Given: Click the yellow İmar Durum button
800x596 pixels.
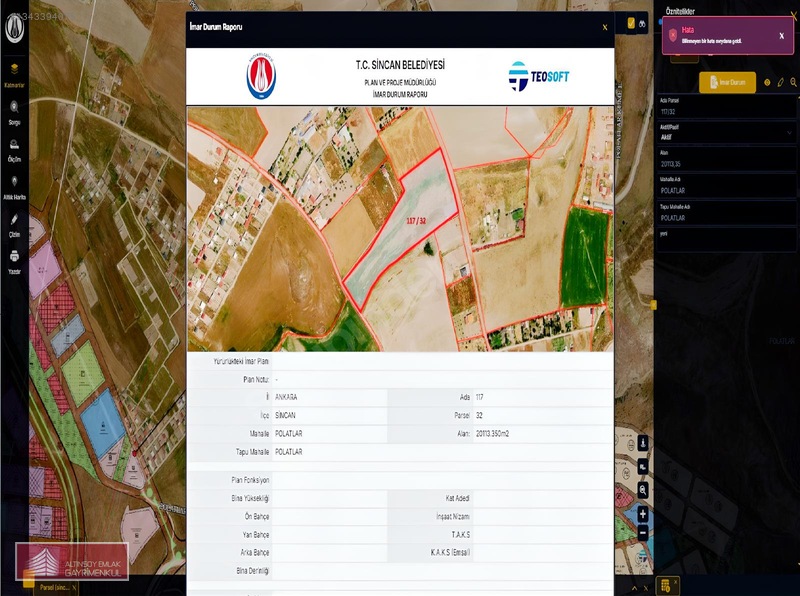Looking at the screenshot, I should coord(728,82).
